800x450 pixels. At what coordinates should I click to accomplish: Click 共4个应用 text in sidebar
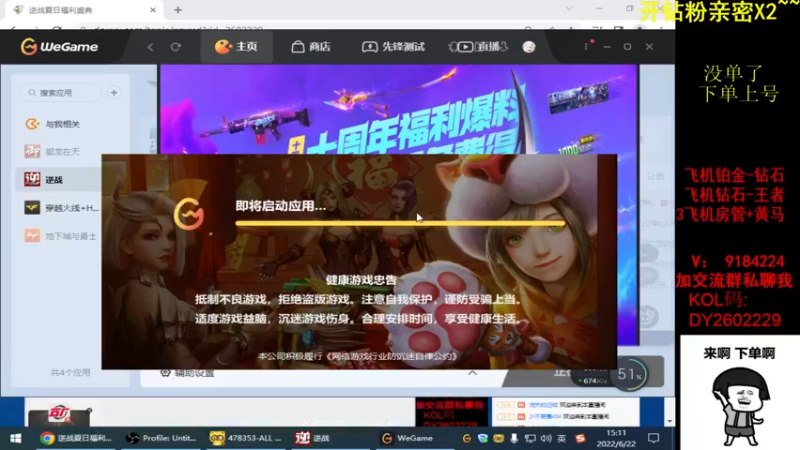pos(70,373)
